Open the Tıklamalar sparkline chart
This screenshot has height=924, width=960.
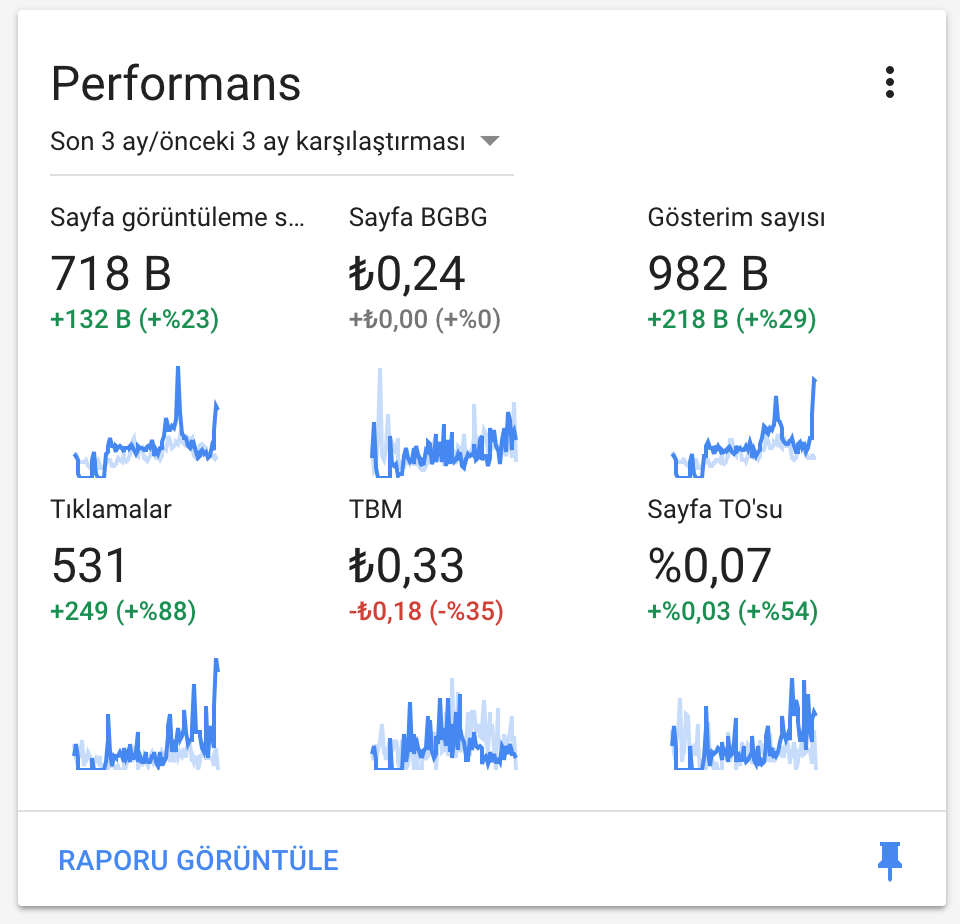pos(146,713)
